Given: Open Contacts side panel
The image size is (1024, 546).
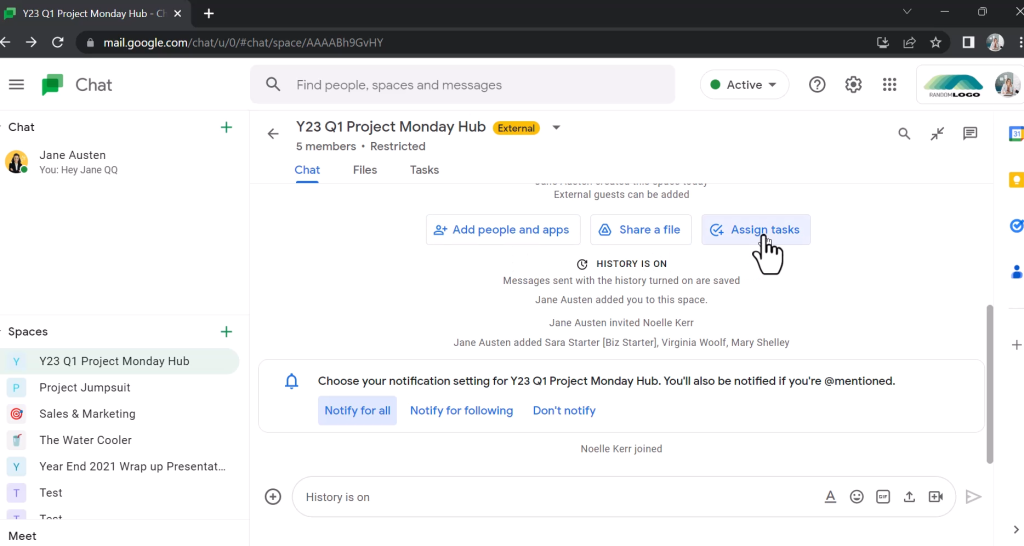Looking at the screenshot, I should (1016, 272).
